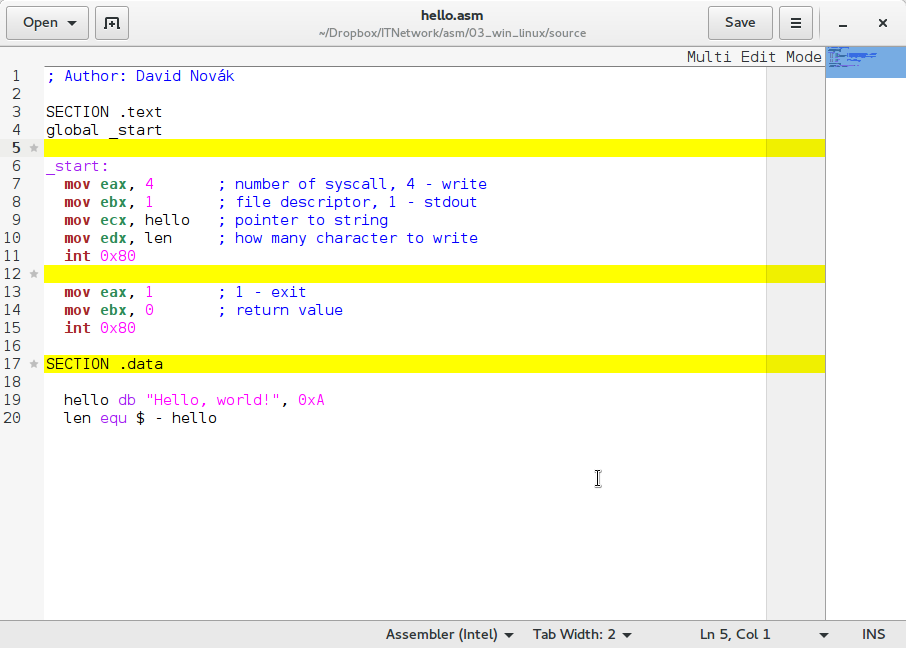Toggle the INS insert mode indicator
This screenshot has width=906, height=648.
pyautogui.click(x=873, y=634)
